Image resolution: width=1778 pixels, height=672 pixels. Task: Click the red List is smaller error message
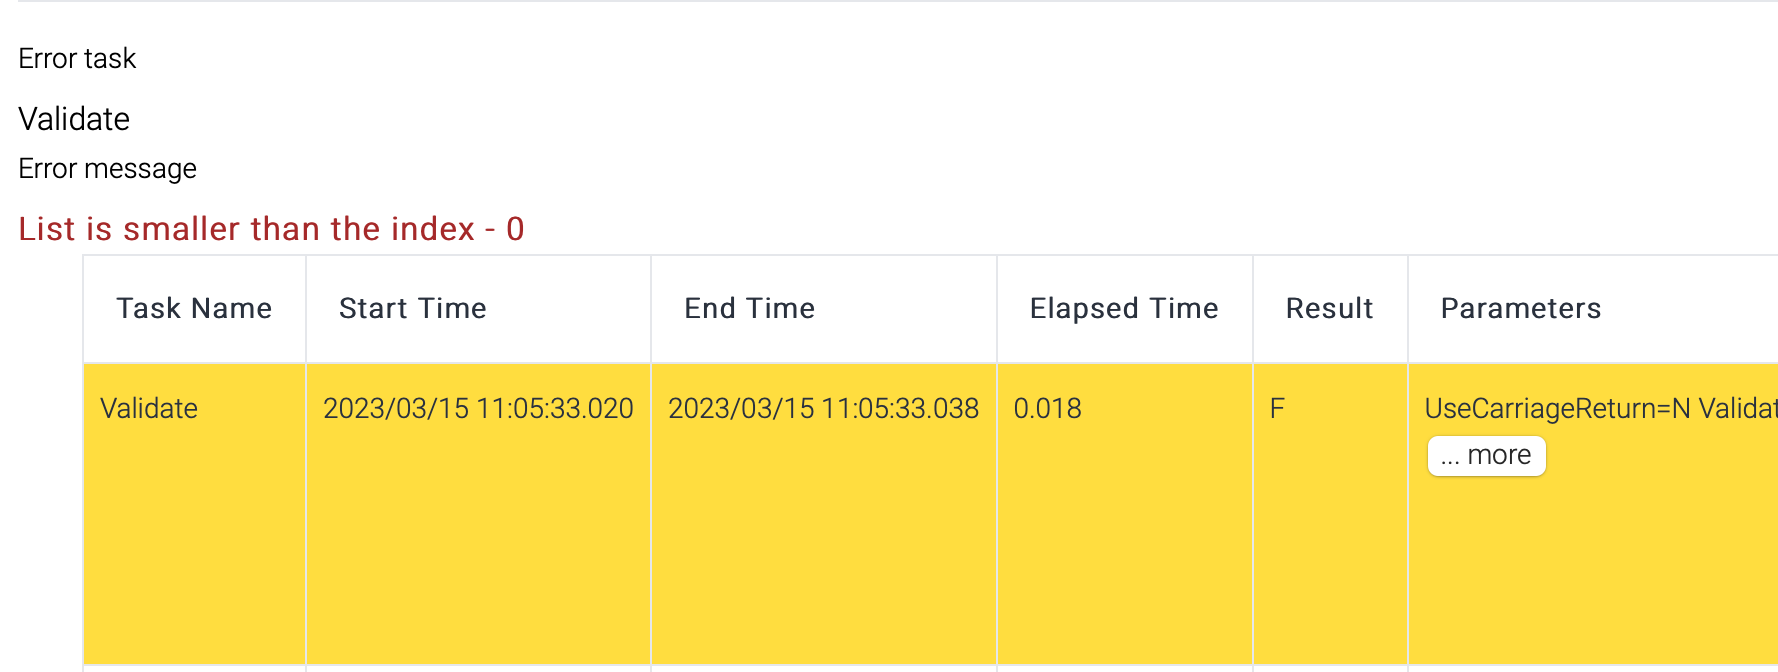click(271, 229)
